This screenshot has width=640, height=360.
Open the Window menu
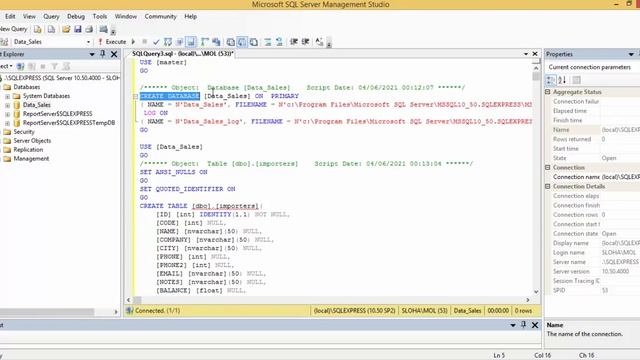tap(126, 16)
